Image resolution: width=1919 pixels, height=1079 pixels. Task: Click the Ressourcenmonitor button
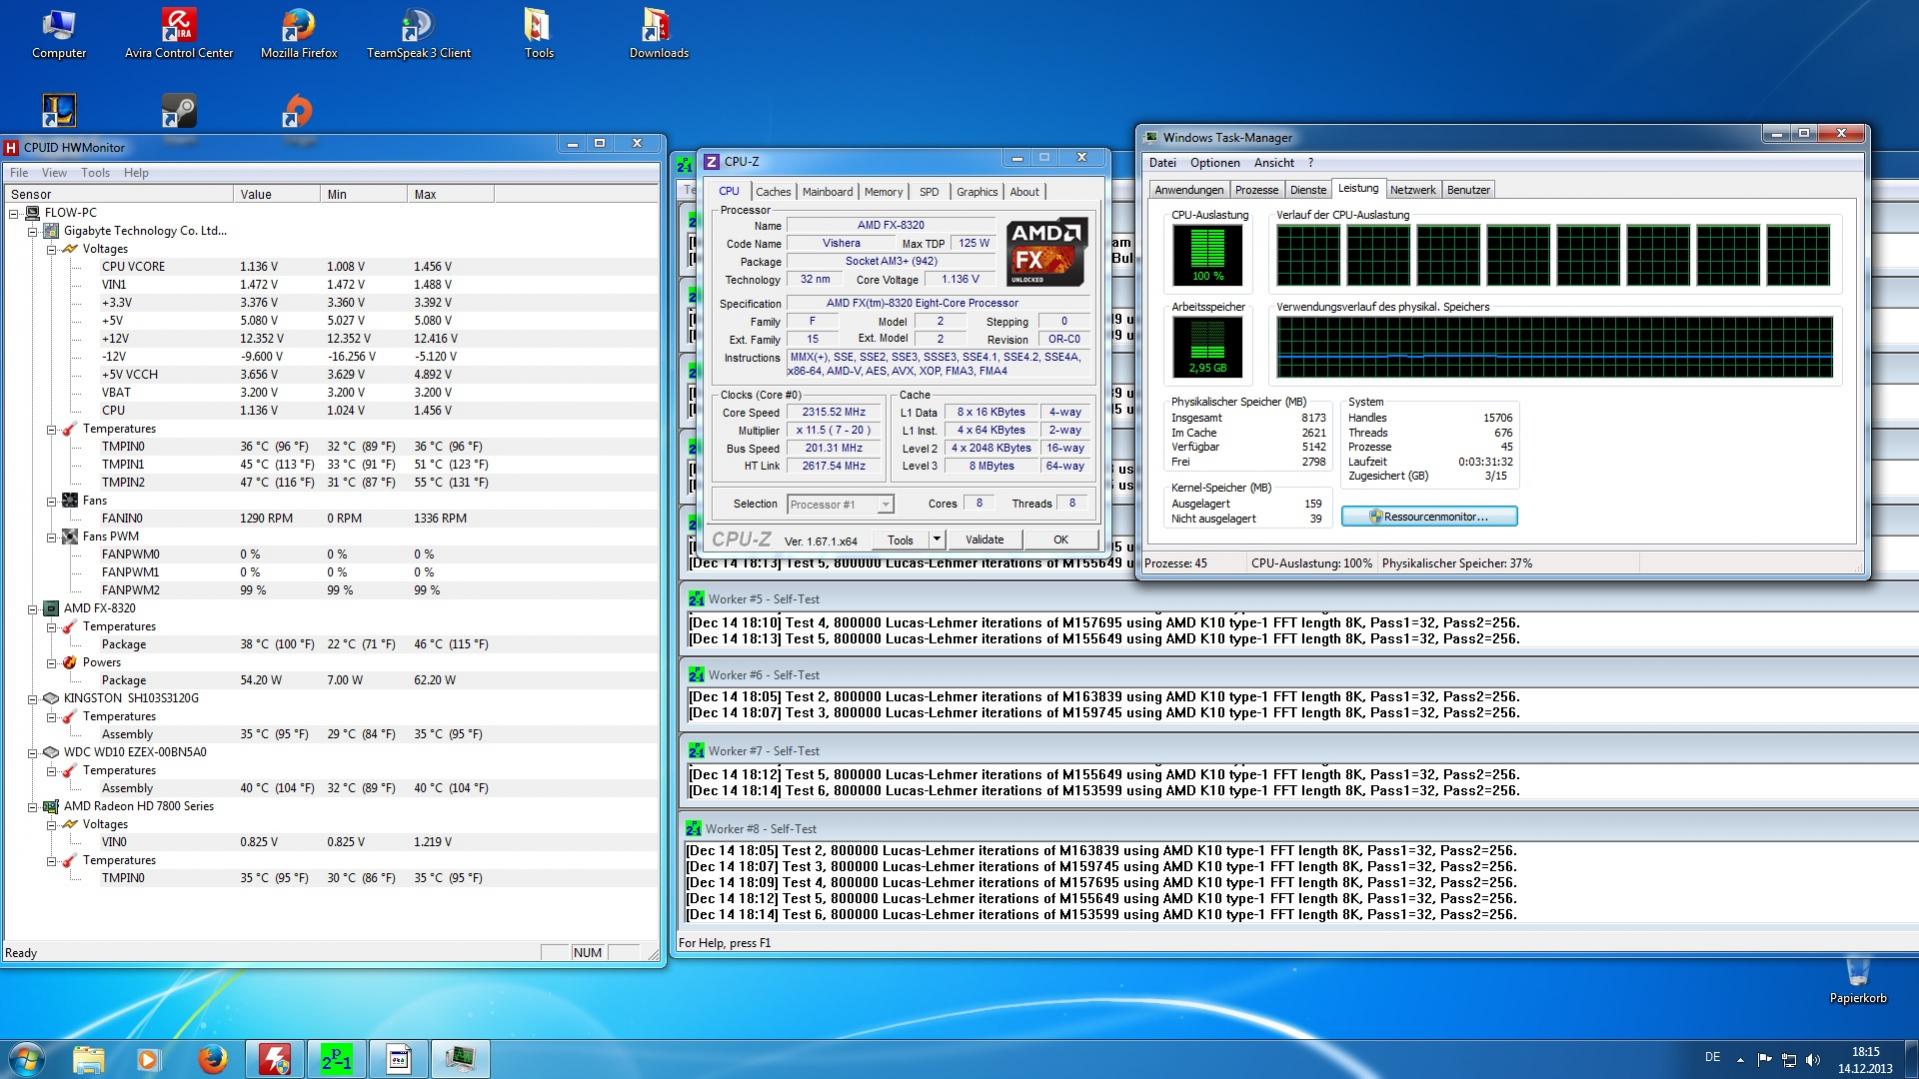click(x=1428, y=516)
